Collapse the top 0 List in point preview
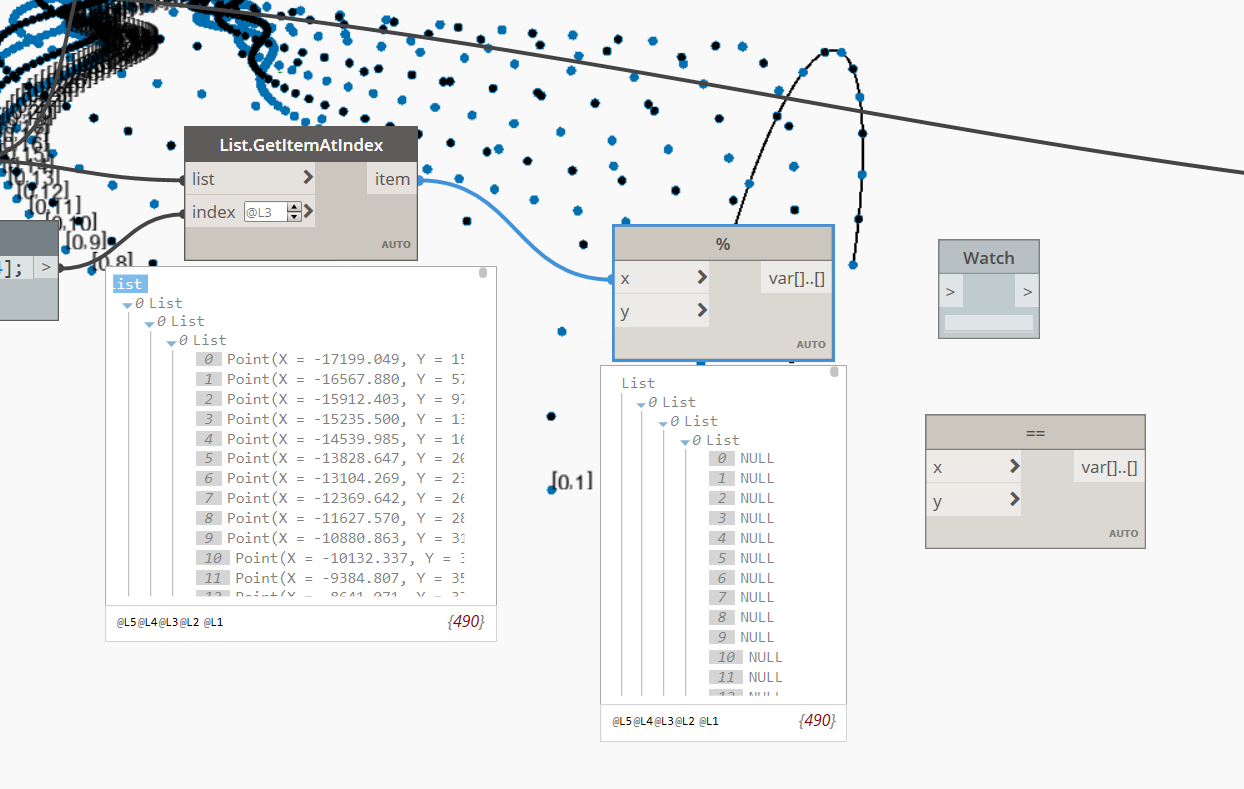The image size is (1244, 789). coord(127,304)
